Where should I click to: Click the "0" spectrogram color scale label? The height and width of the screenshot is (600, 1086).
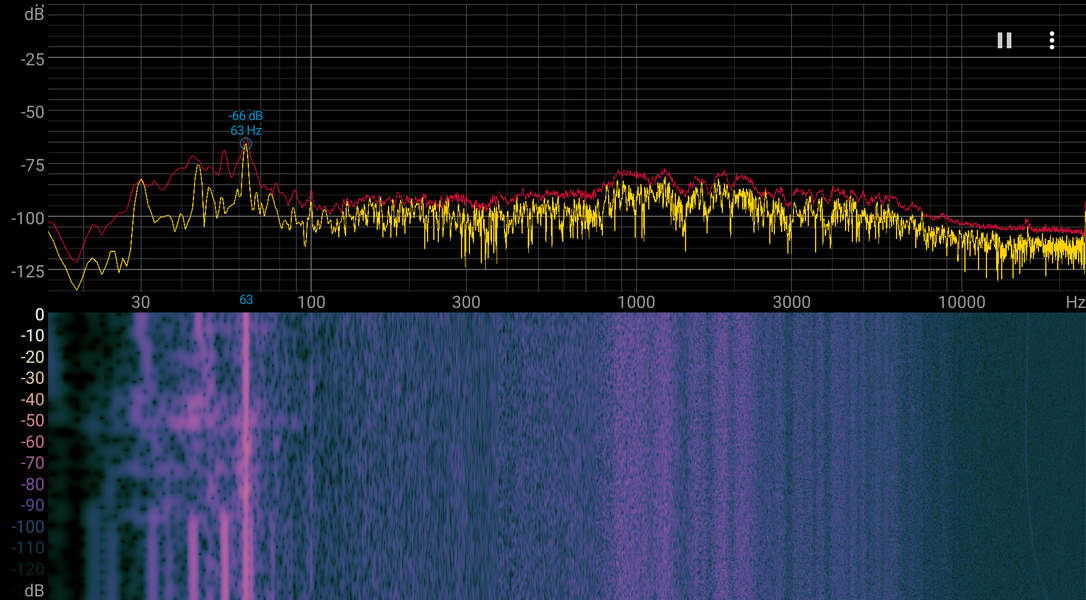[x=39, y=315]
